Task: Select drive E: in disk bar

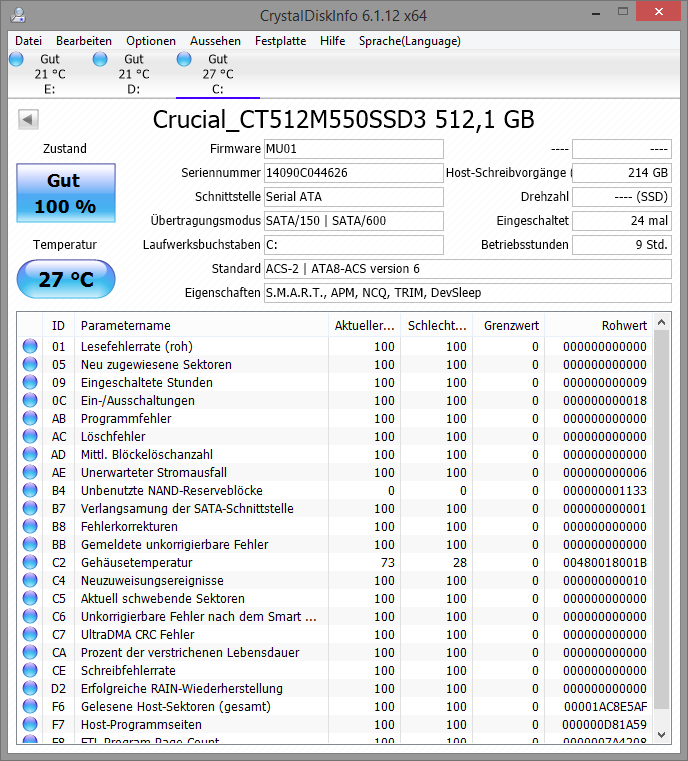Action: pos(49,74)
